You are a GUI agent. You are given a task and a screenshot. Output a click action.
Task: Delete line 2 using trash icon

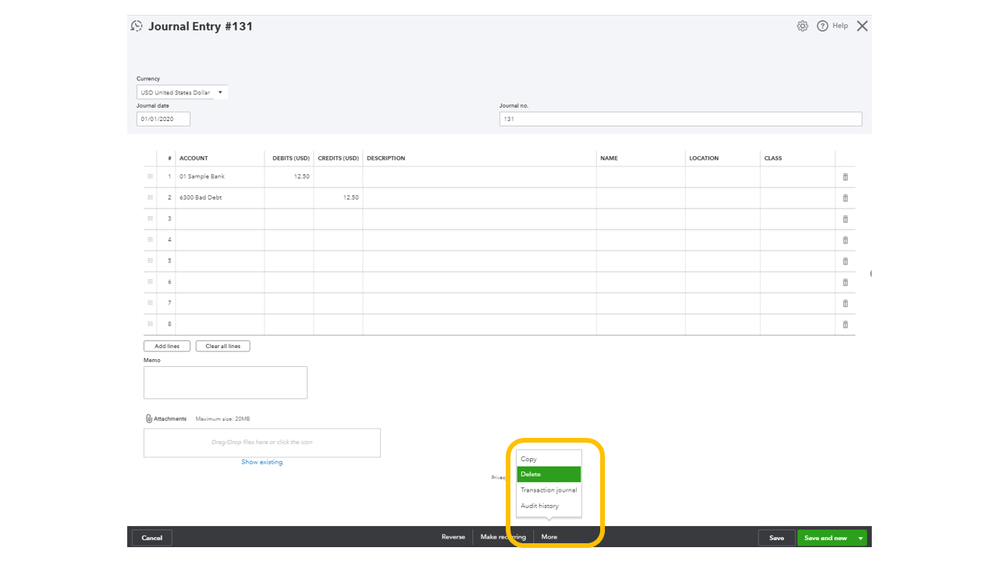[x=845, y=198]
